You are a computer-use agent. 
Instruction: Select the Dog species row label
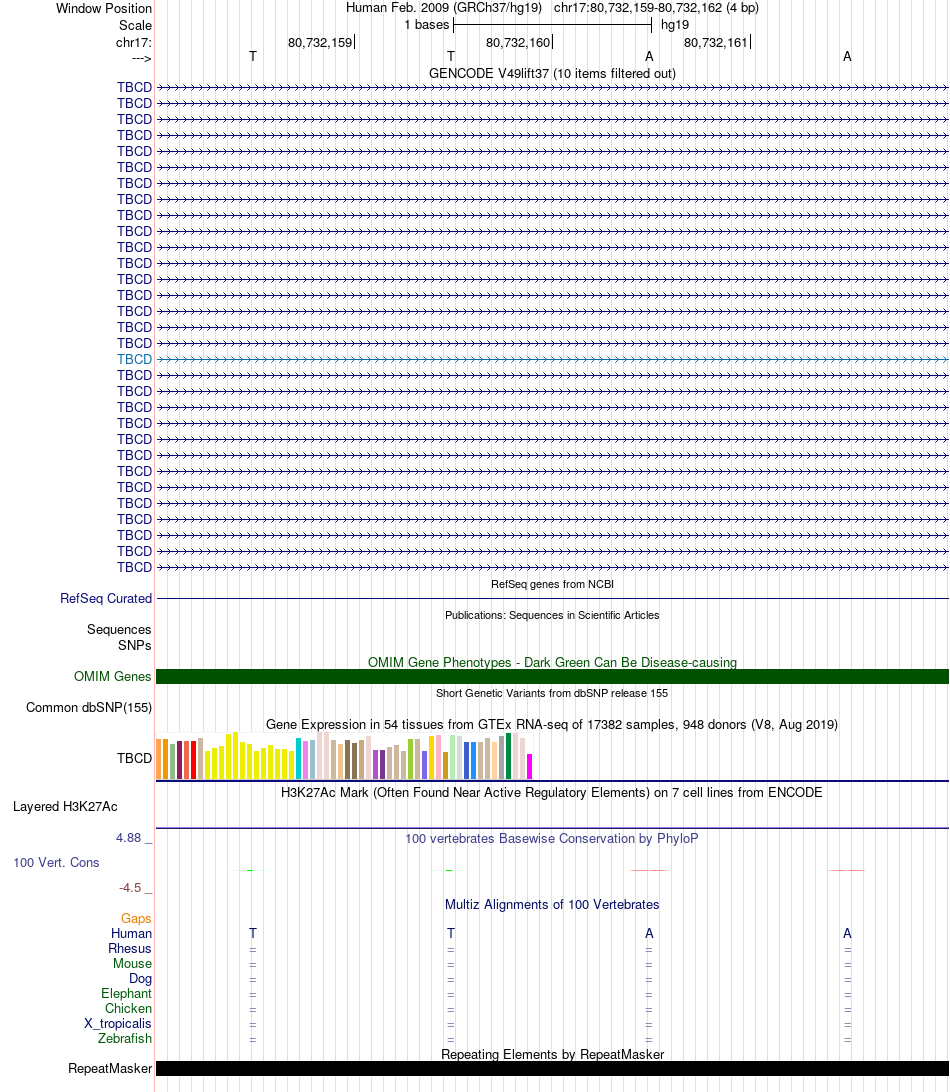[141, 978]
